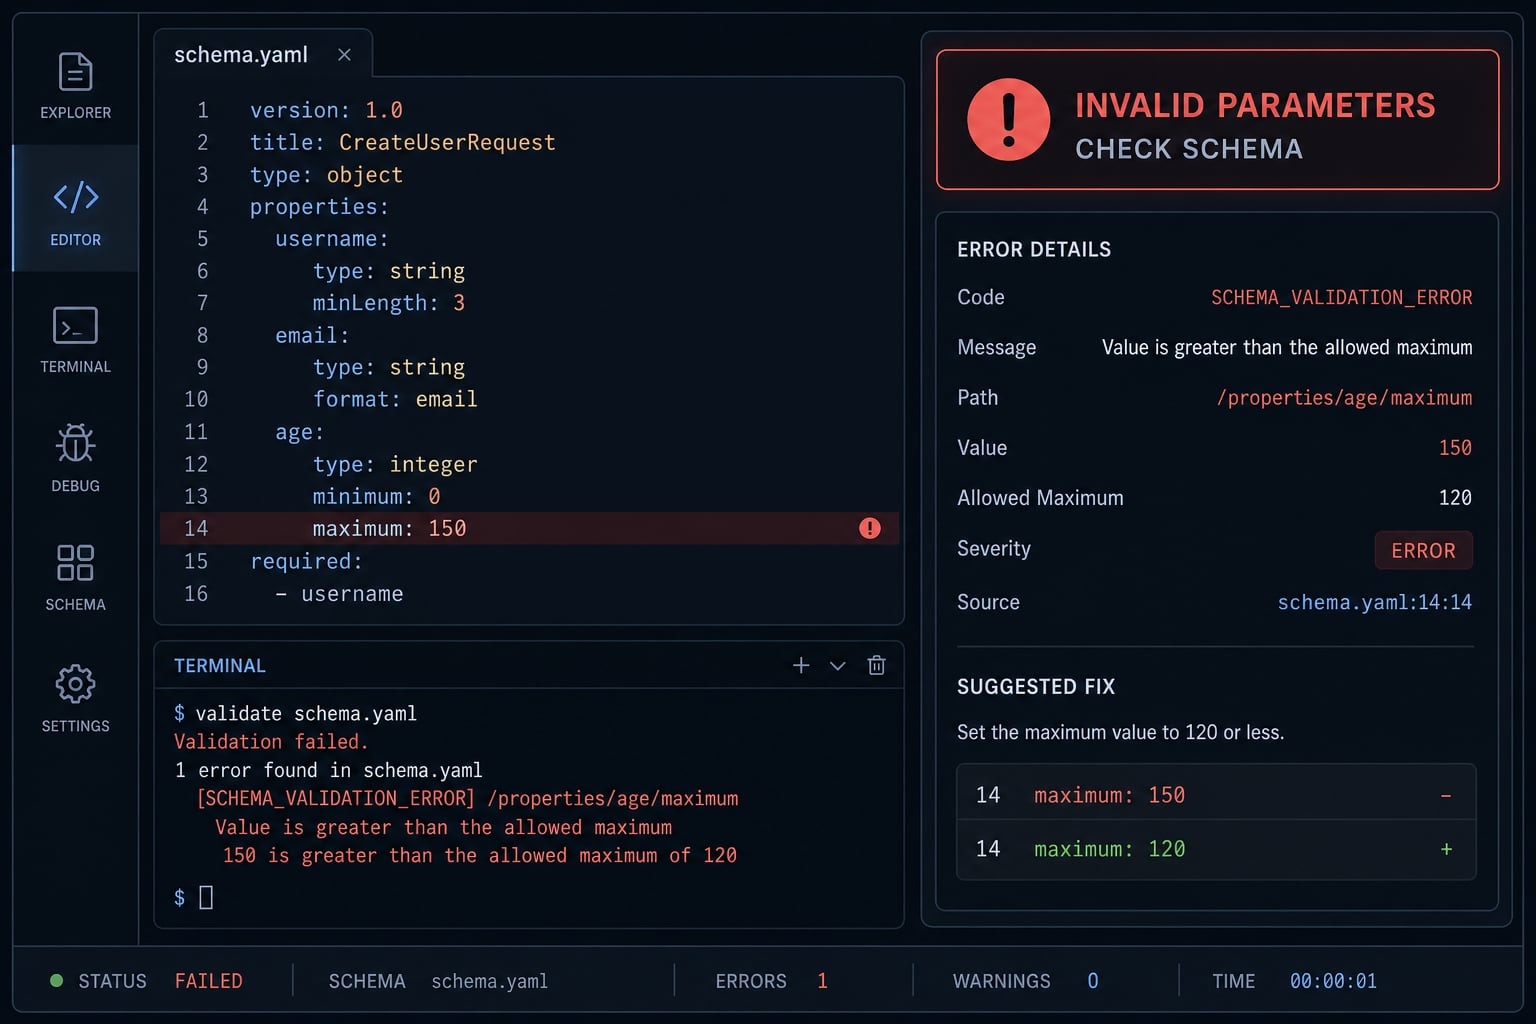1536x1024 pixels.
Task: Click minLength: 3 on line 7
Action: pyautogui.click(x=389, y=303)
